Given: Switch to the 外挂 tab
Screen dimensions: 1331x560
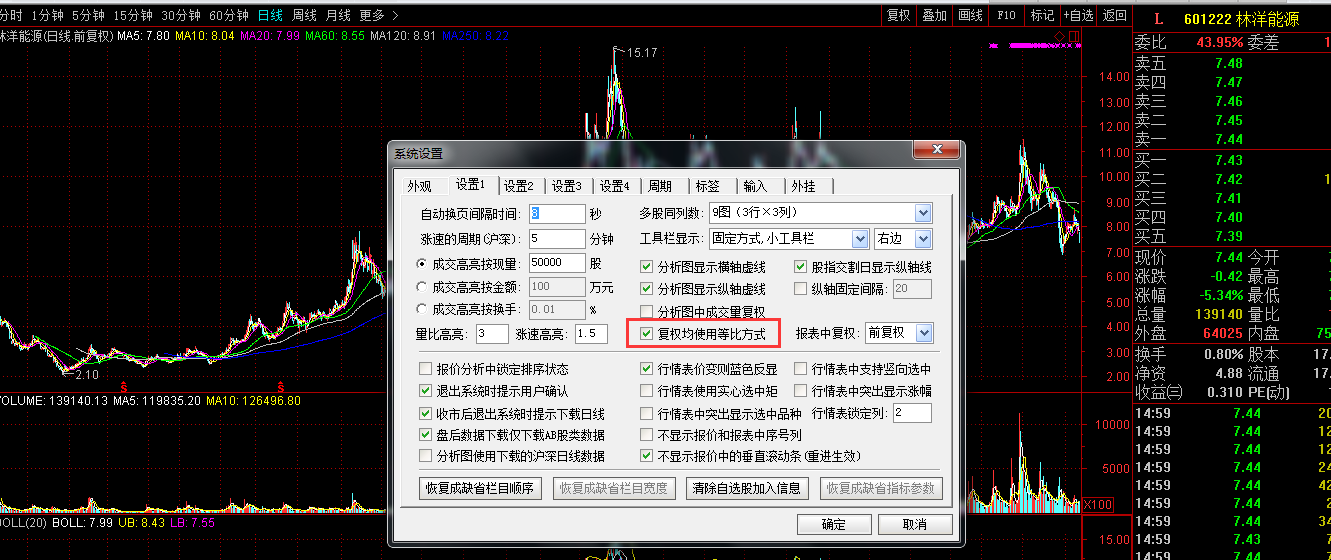Looking at the screenshot, I should point(804,186).
